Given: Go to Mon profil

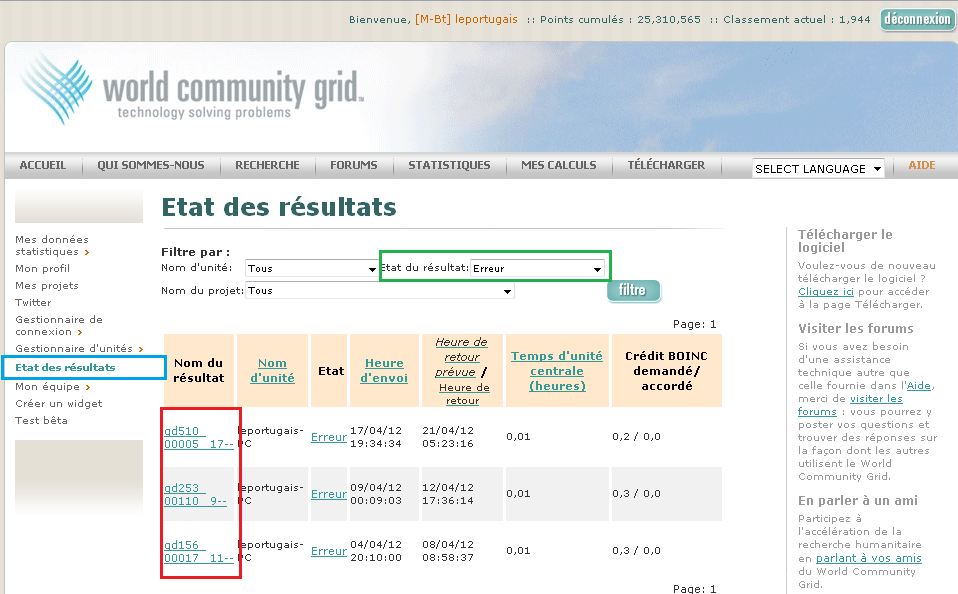Looking at the screenshot, I should (x=43, y=268).
